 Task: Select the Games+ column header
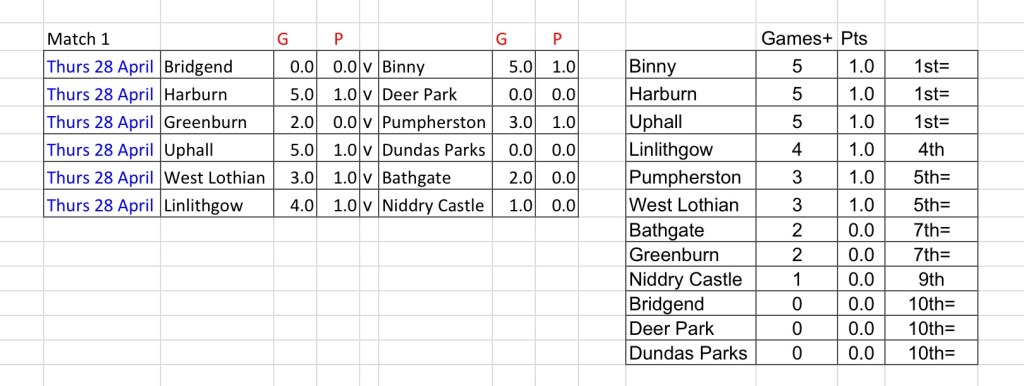point(797,39)
